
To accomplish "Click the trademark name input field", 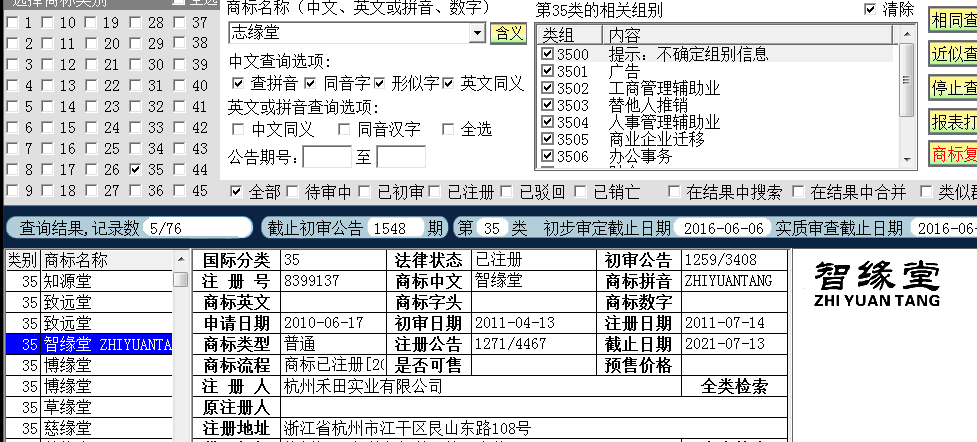I will [x=349, y=33].
